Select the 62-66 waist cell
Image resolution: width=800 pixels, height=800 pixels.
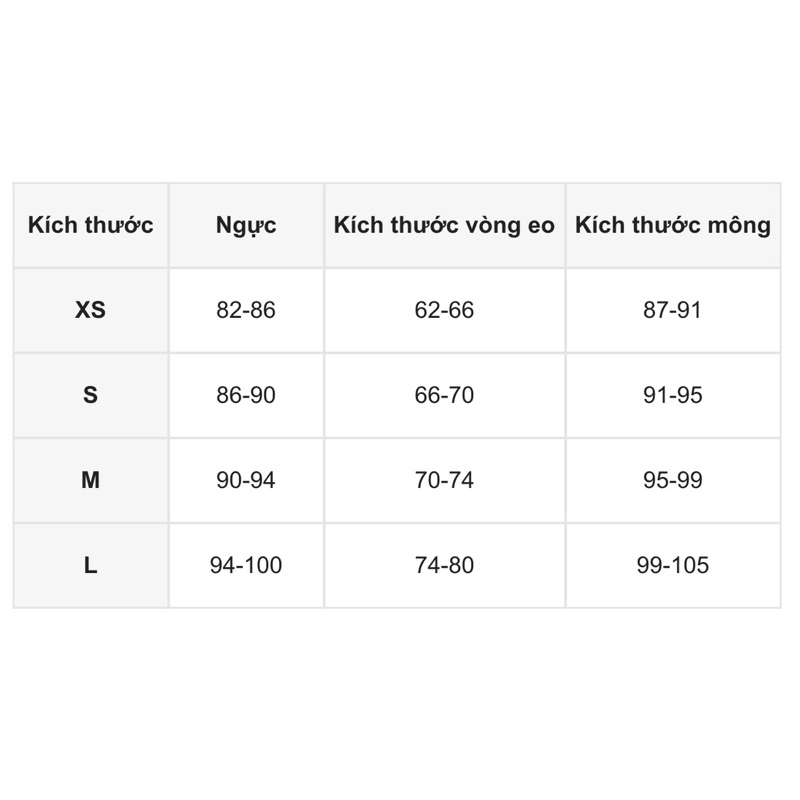point(444,310)
